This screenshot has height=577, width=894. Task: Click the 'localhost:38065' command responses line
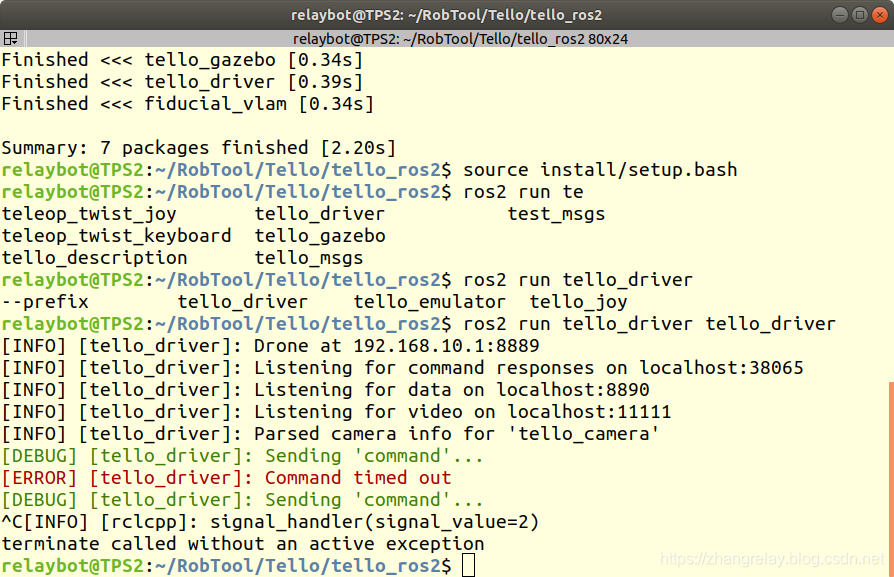pos(402,368)
